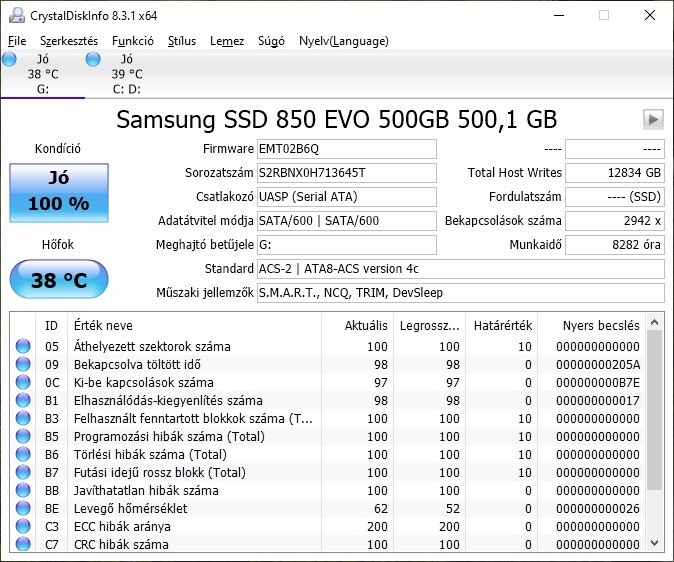Screen dimensions: 674x562
Task: Select attribute name Elhasználódás-kiegyenlítés száma
Action: point(168,401)
